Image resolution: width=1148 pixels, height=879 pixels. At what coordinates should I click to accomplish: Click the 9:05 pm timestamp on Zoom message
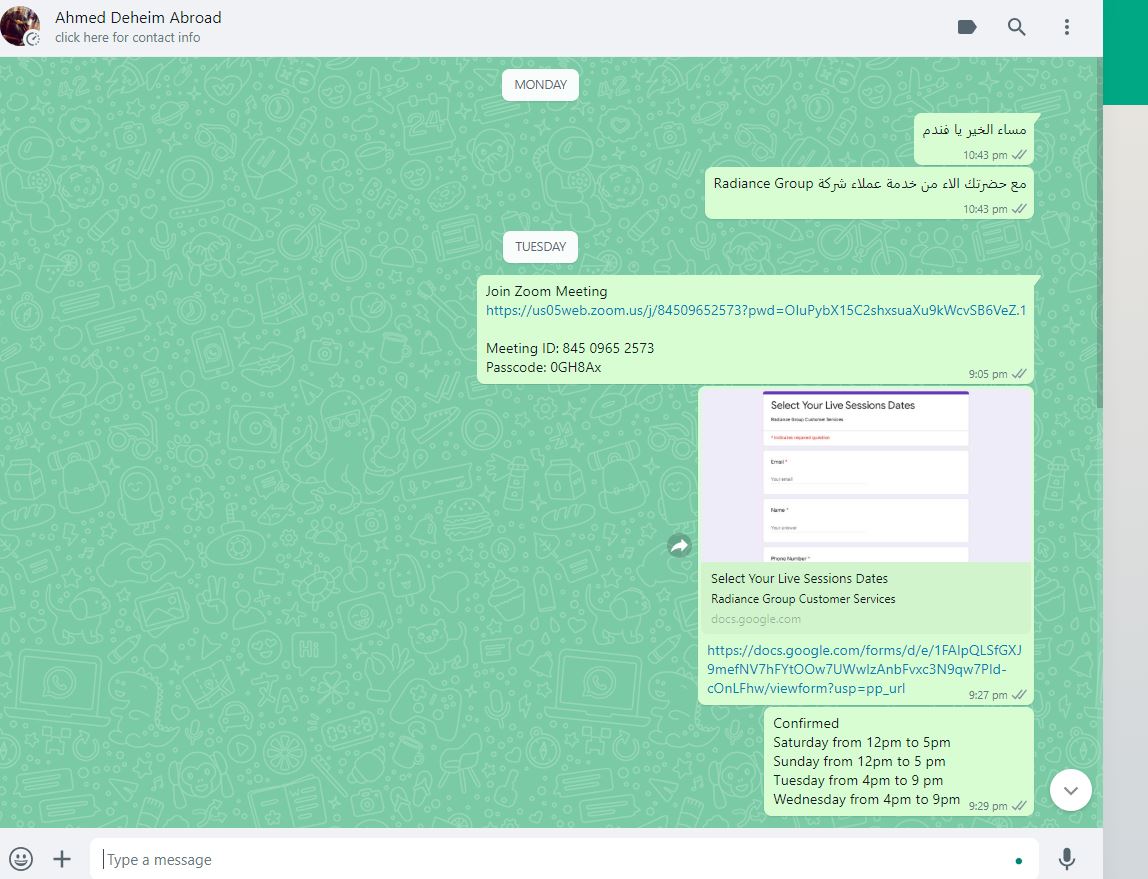[x=988, y=374]
